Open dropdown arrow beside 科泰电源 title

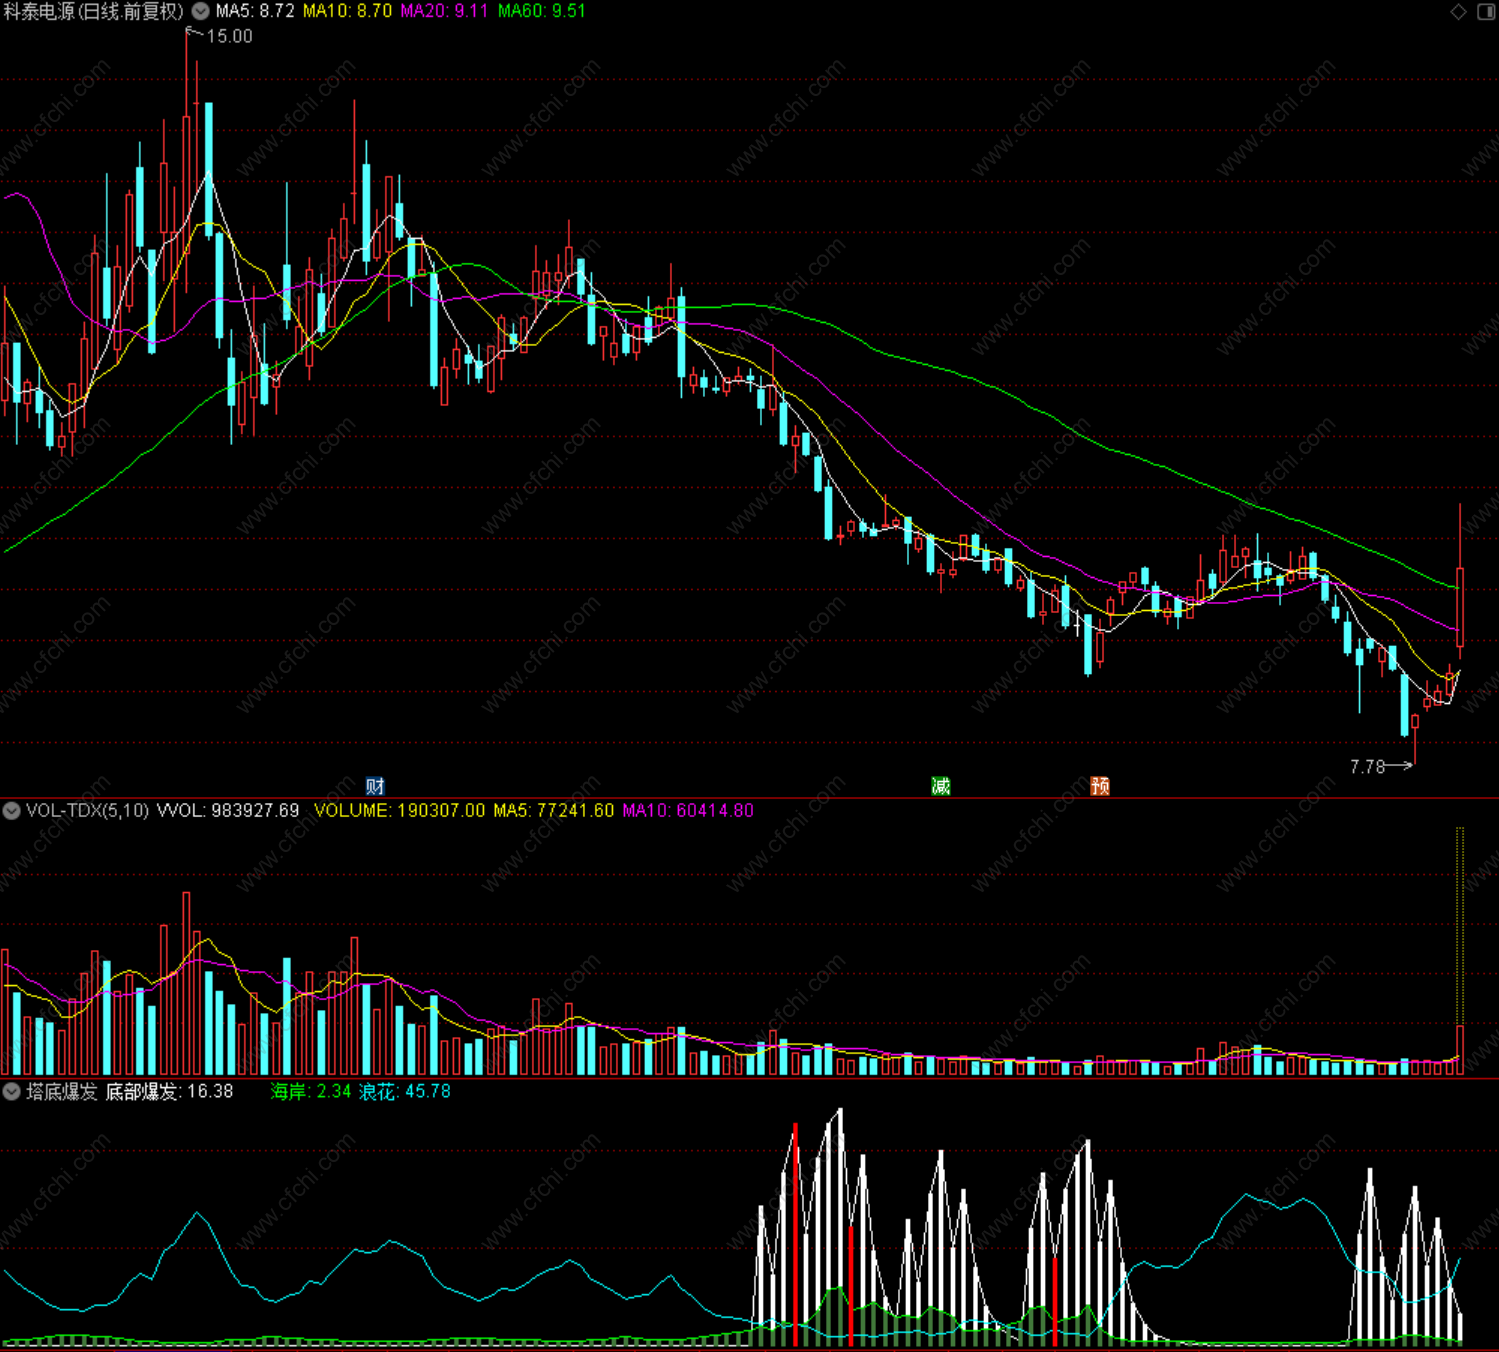pos(201,11)
